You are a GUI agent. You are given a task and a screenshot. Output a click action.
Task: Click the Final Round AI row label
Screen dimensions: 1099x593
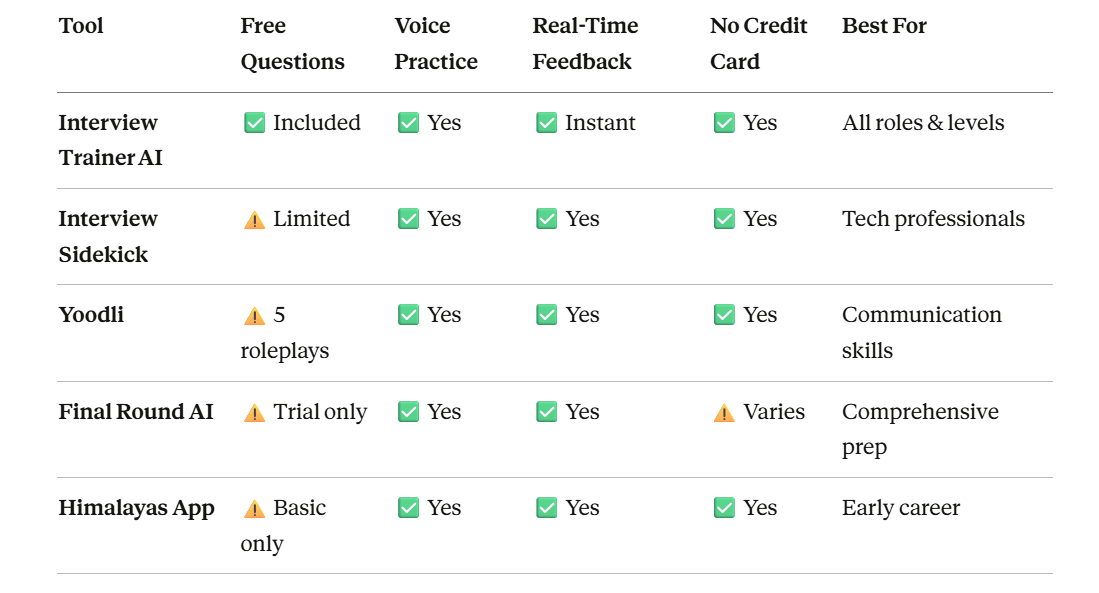tap(136, 412)
